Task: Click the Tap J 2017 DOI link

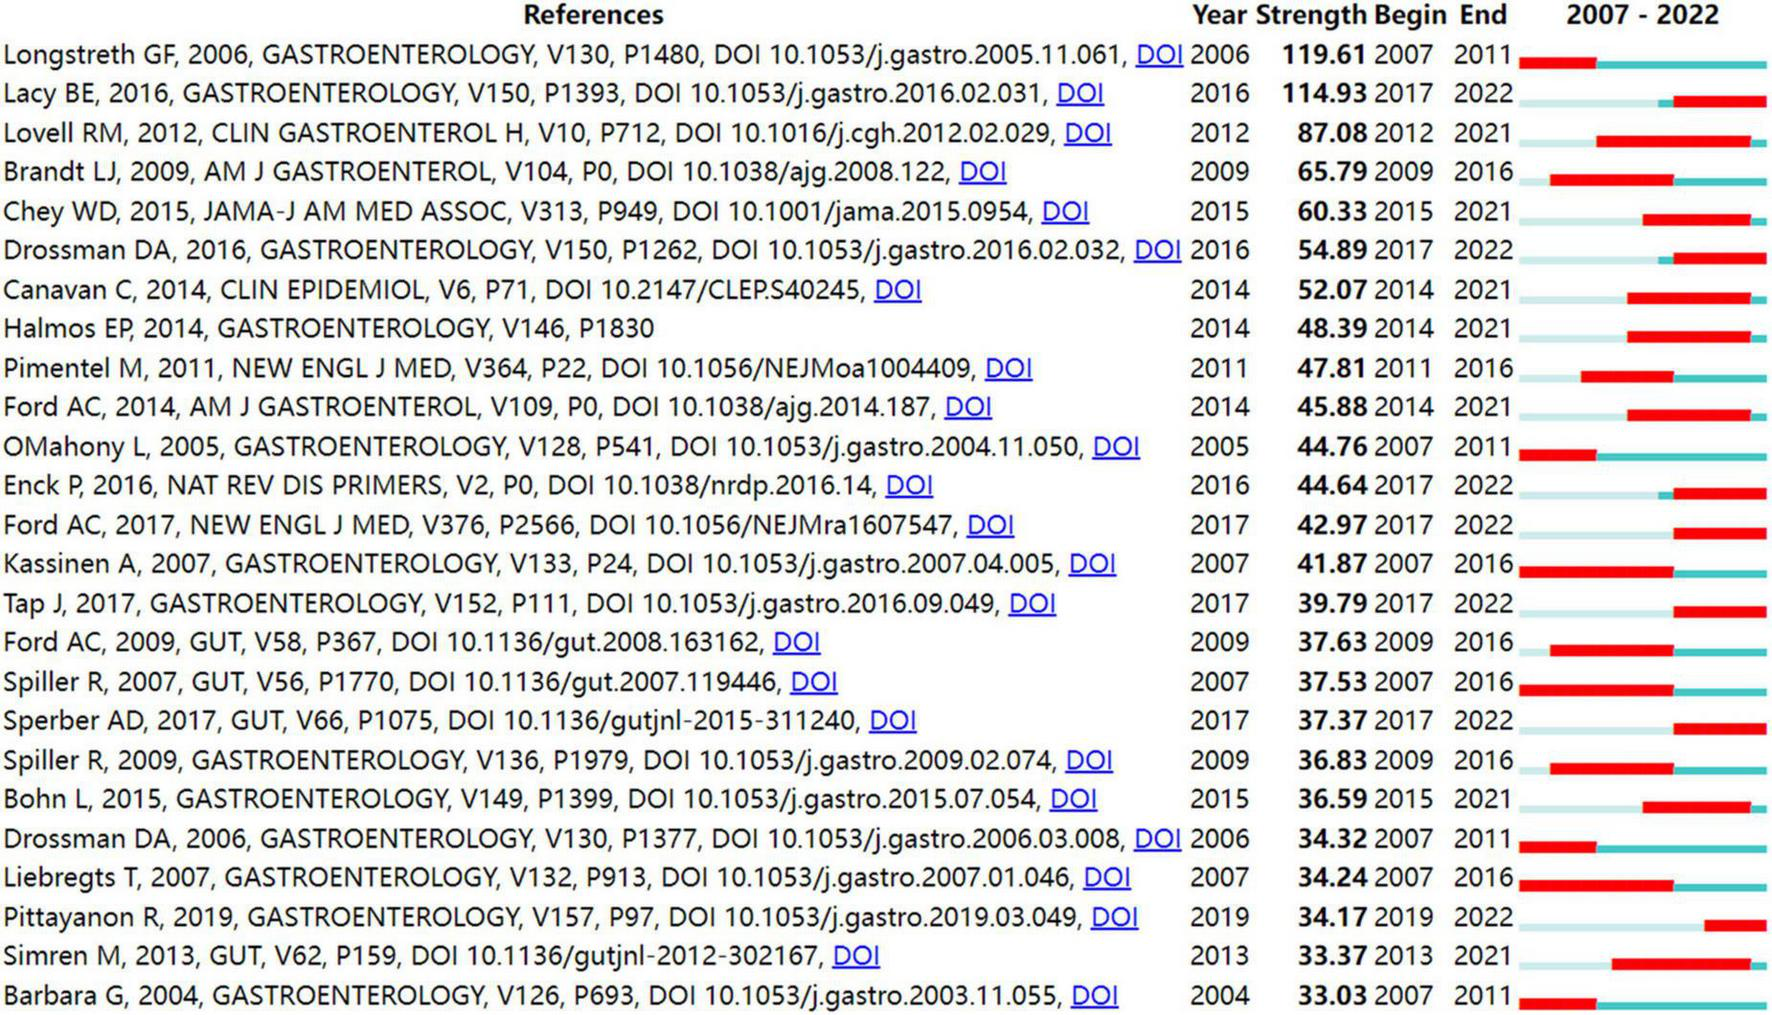Action: pos(1032,604)
